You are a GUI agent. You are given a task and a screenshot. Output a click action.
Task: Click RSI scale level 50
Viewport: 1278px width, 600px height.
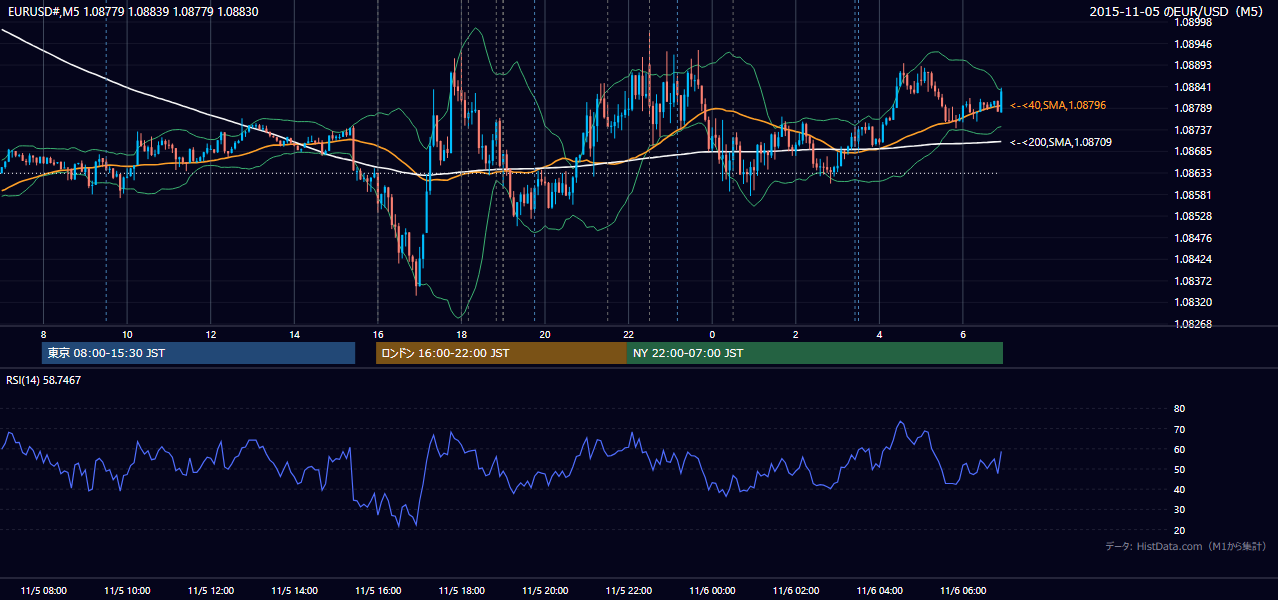pos(1179,469)
